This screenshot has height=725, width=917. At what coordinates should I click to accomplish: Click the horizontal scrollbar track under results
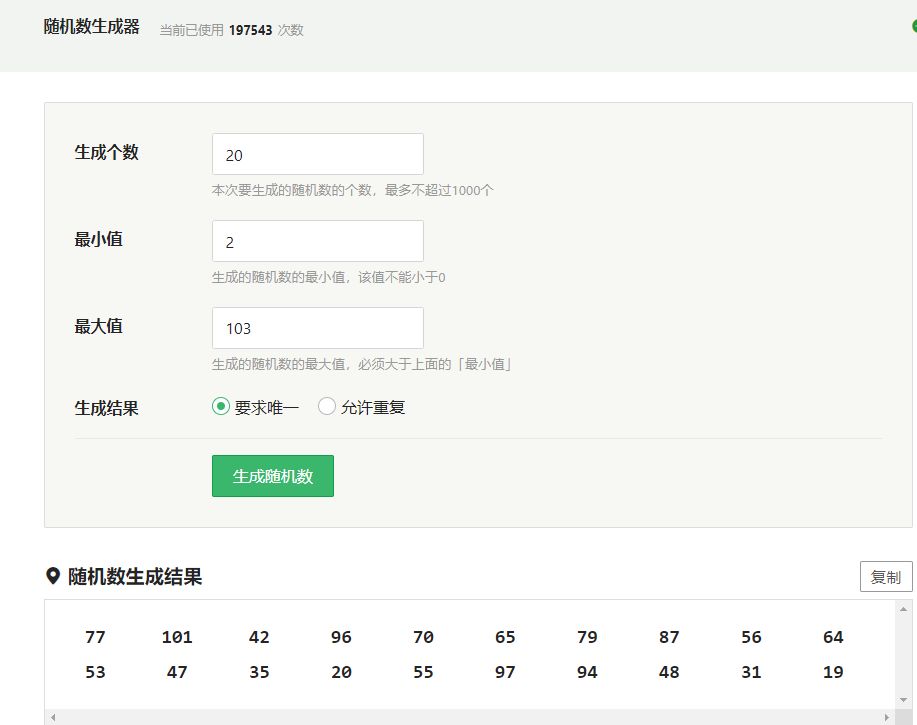[470, 717]
